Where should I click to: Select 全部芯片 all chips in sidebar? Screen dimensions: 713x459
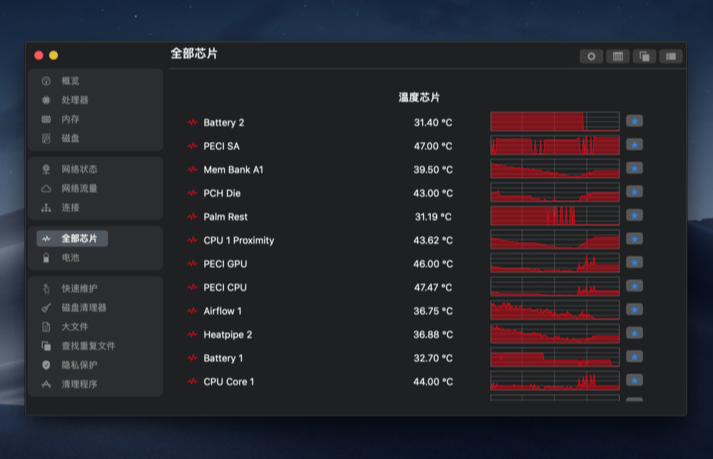(79, 239)
